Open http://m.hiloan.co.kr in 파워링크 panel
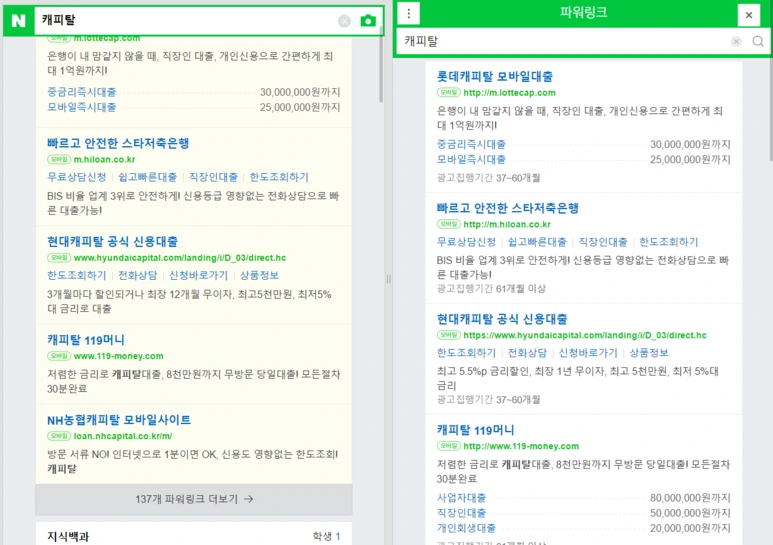Image resolution: width=773 pixels, height=545 pixels. 507,224
